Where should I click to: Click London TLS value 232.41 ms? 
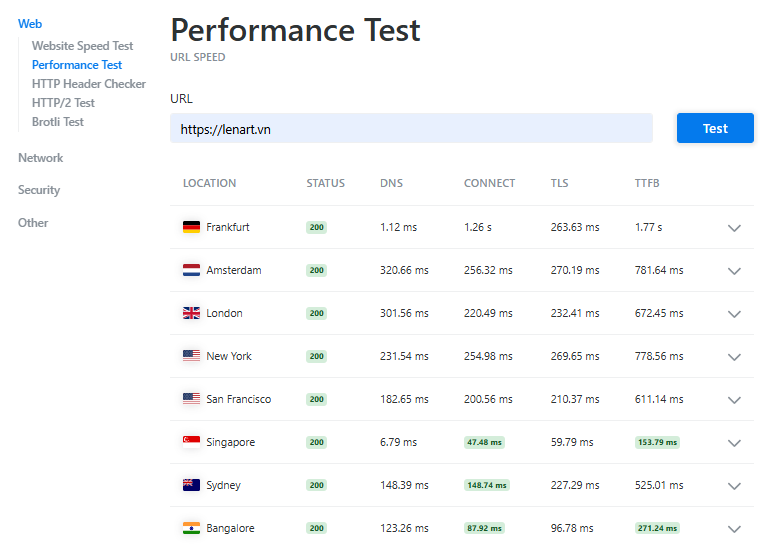[575, 313]
